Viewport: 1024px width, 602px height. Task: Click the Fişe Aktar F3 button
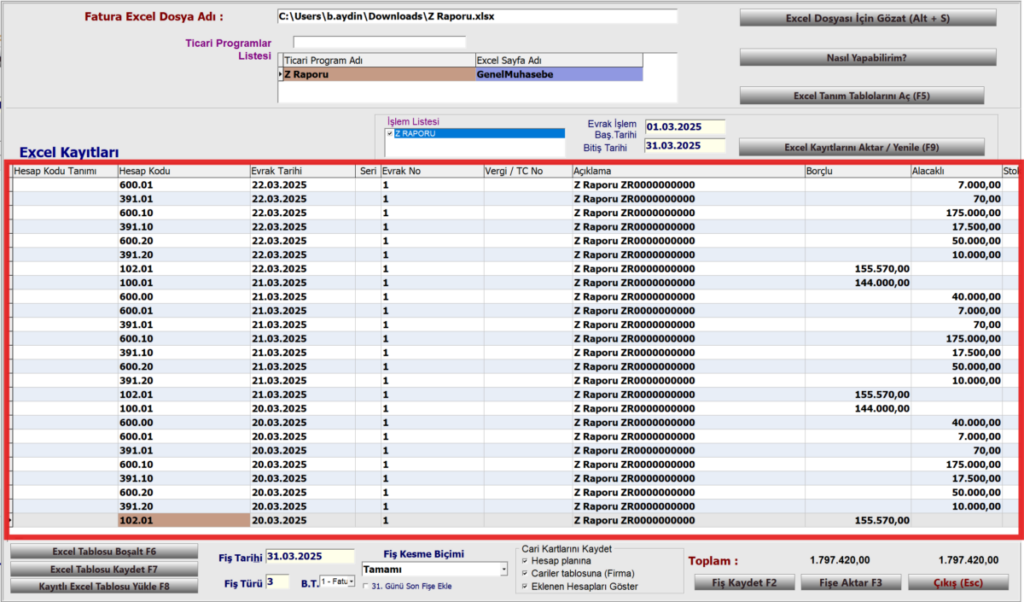point(851,582)
